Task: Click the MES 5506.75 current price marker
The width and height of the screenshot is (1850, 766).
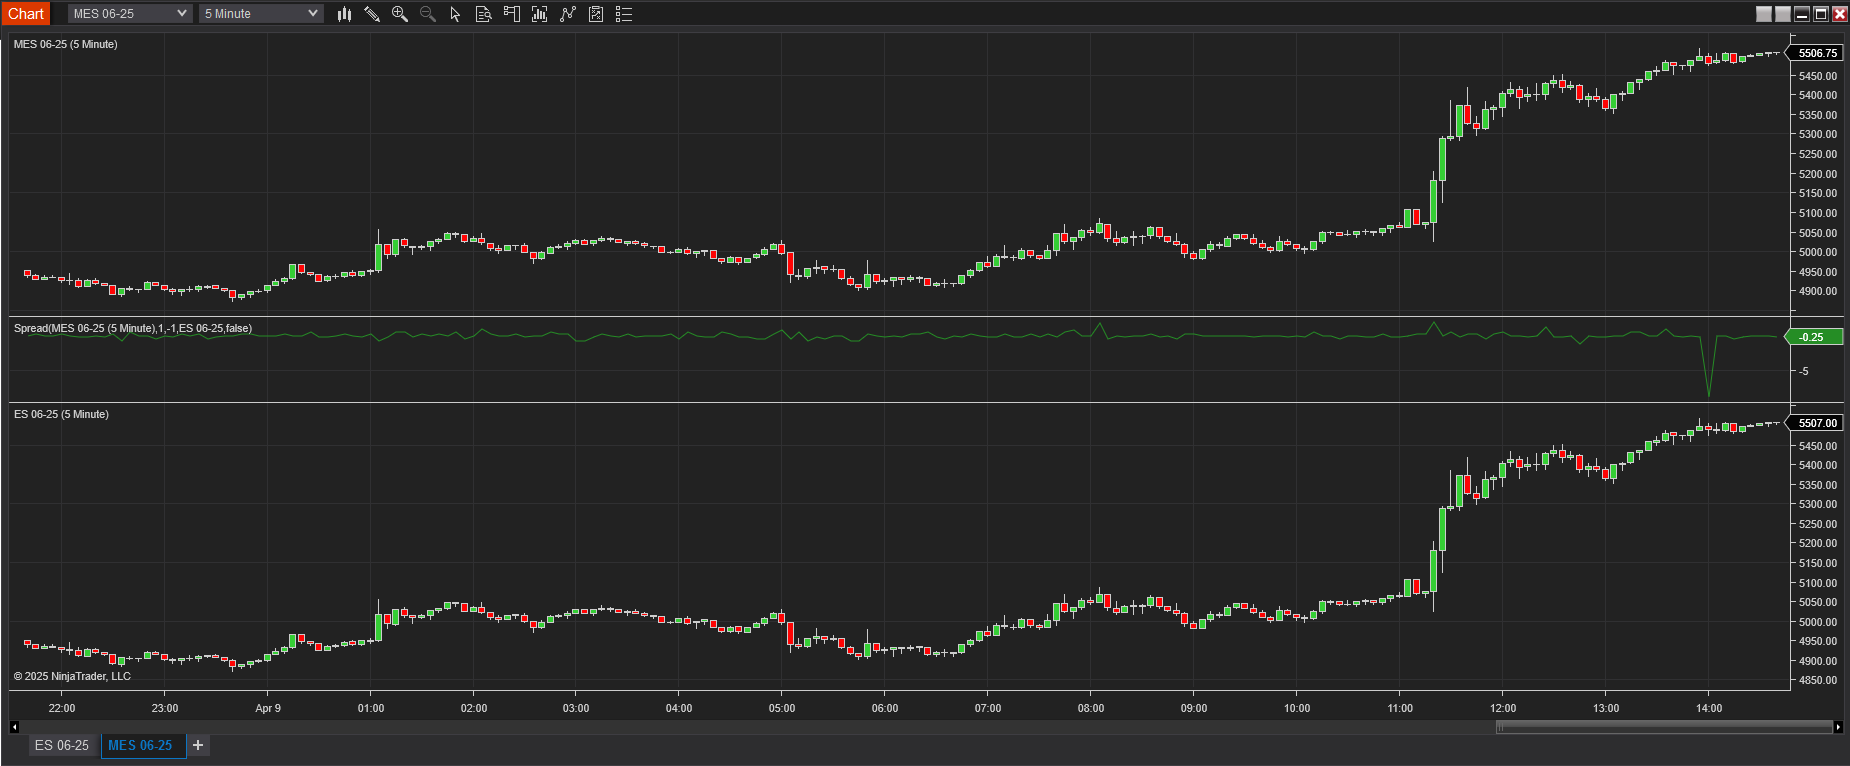Action: point(1816,53)
